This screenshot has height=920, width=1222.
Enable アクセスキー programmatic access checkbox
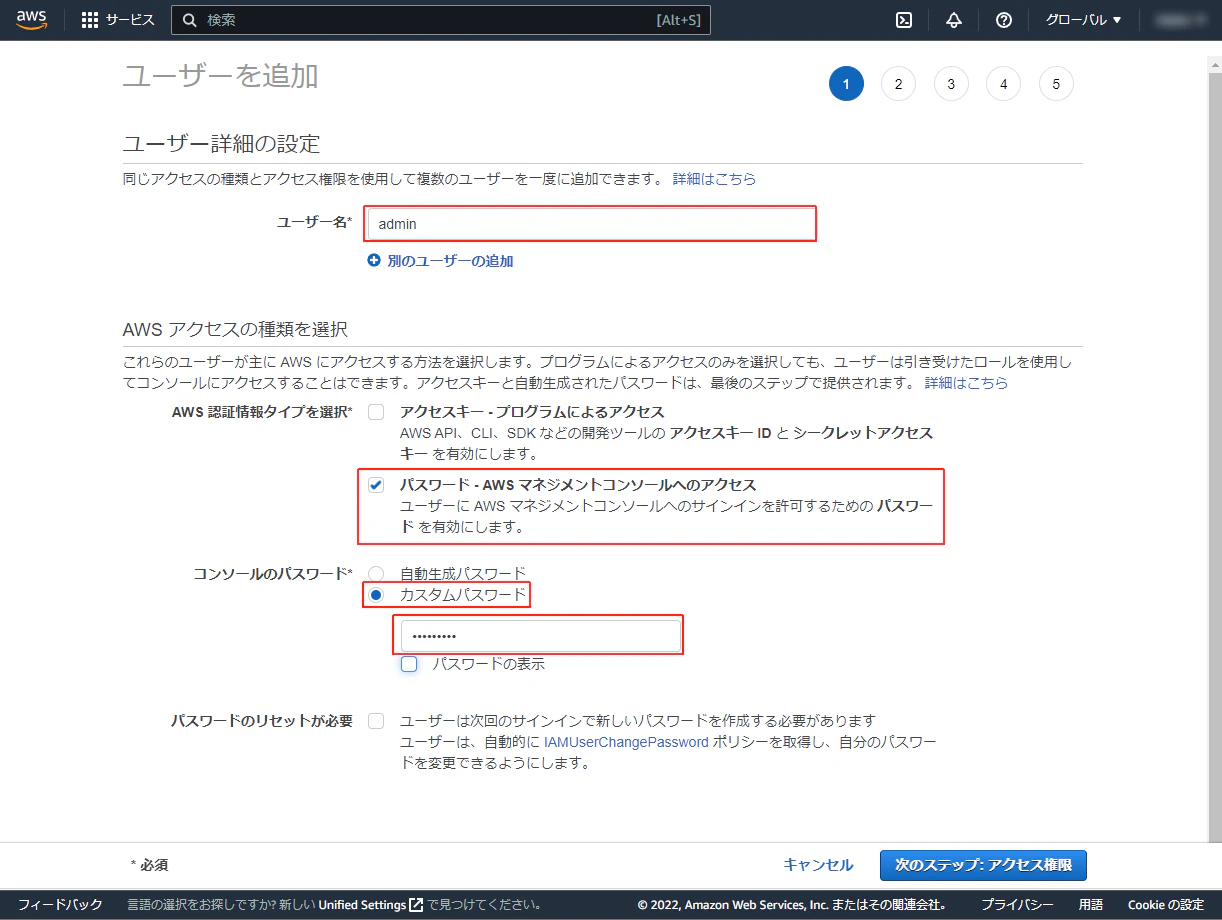tap(376, 412)
